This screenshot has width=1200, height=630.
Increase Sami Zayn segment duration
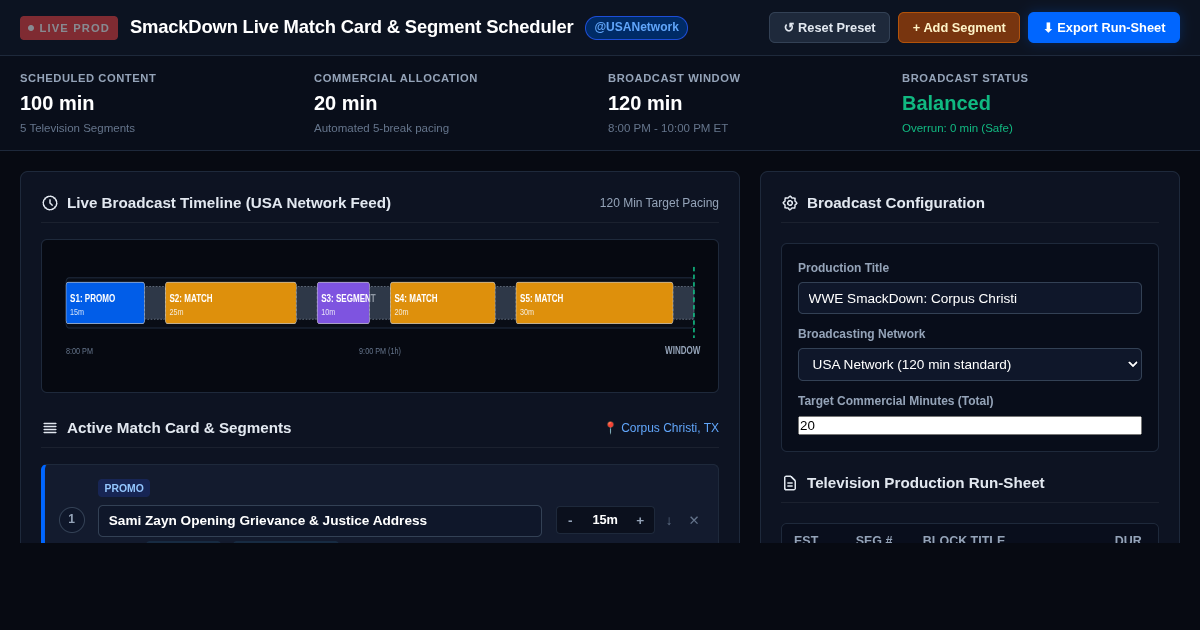click(x=640, y=520)
